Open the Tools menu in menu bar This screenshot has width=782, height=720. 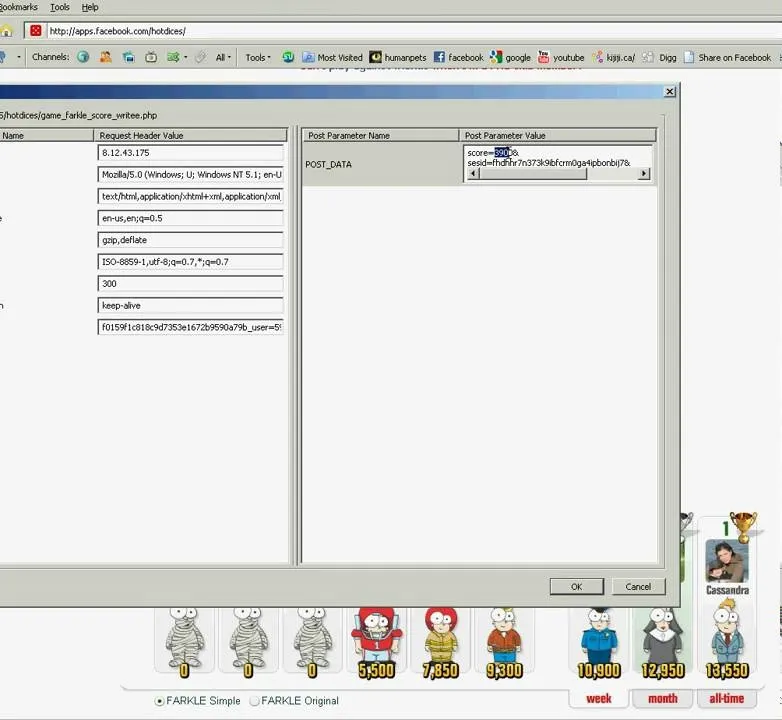coord(60,7)
